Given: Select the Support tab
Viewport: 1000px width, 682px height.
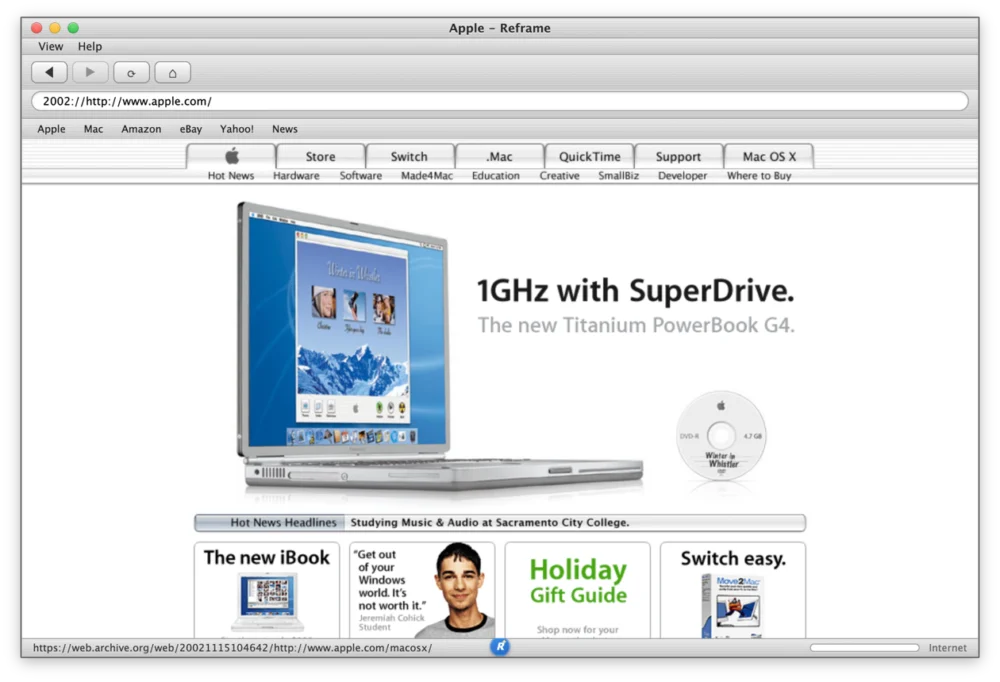Looking at the screenshot, I should 679,156.
